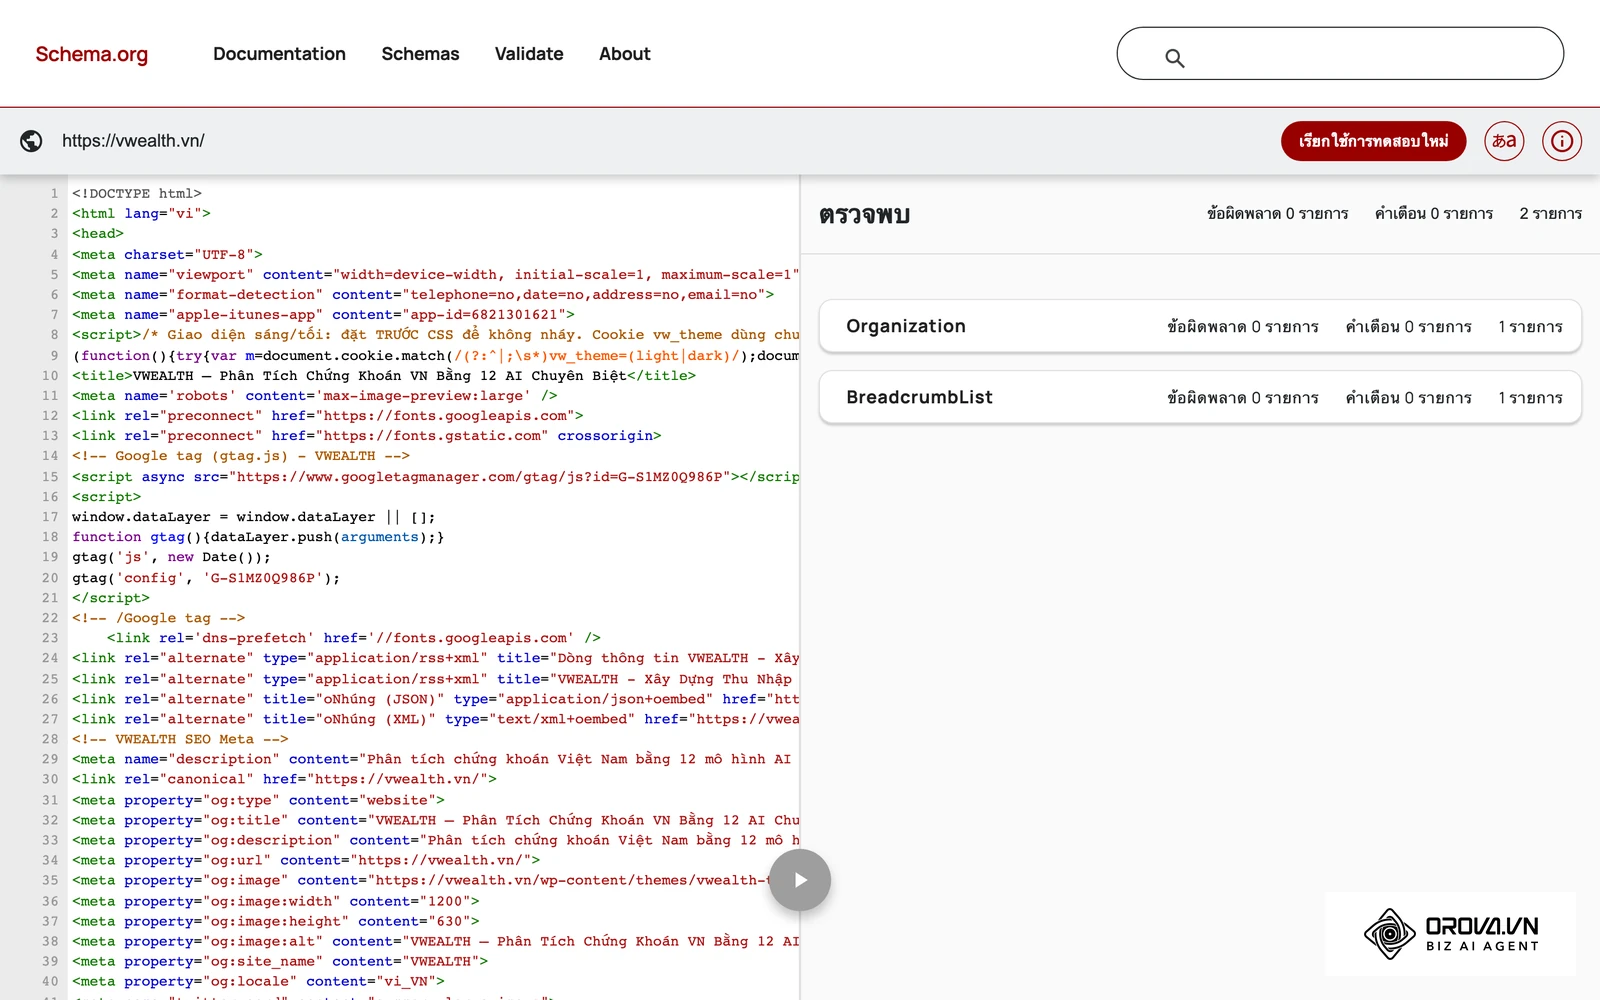Viewport: 1600px width, 1000px height.
Task: Click the search magnifier icon
Action: tap(1175, 59)
